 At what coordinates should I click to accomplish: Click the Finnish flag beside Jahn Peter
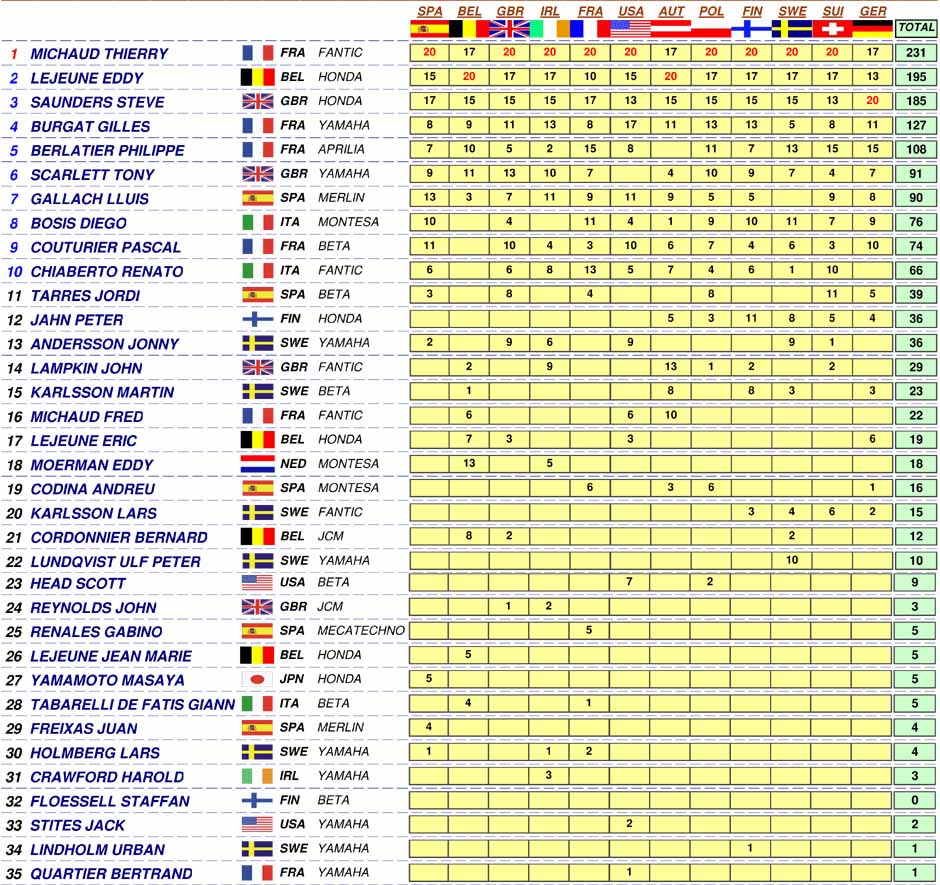click(x=258, y=319)
